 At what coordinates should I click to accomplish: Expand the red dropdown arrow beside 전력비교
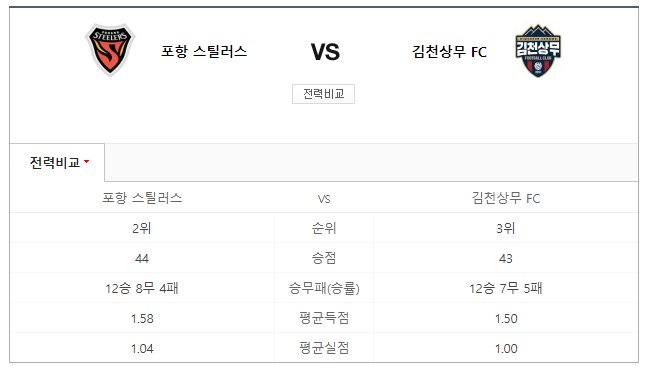87,162
